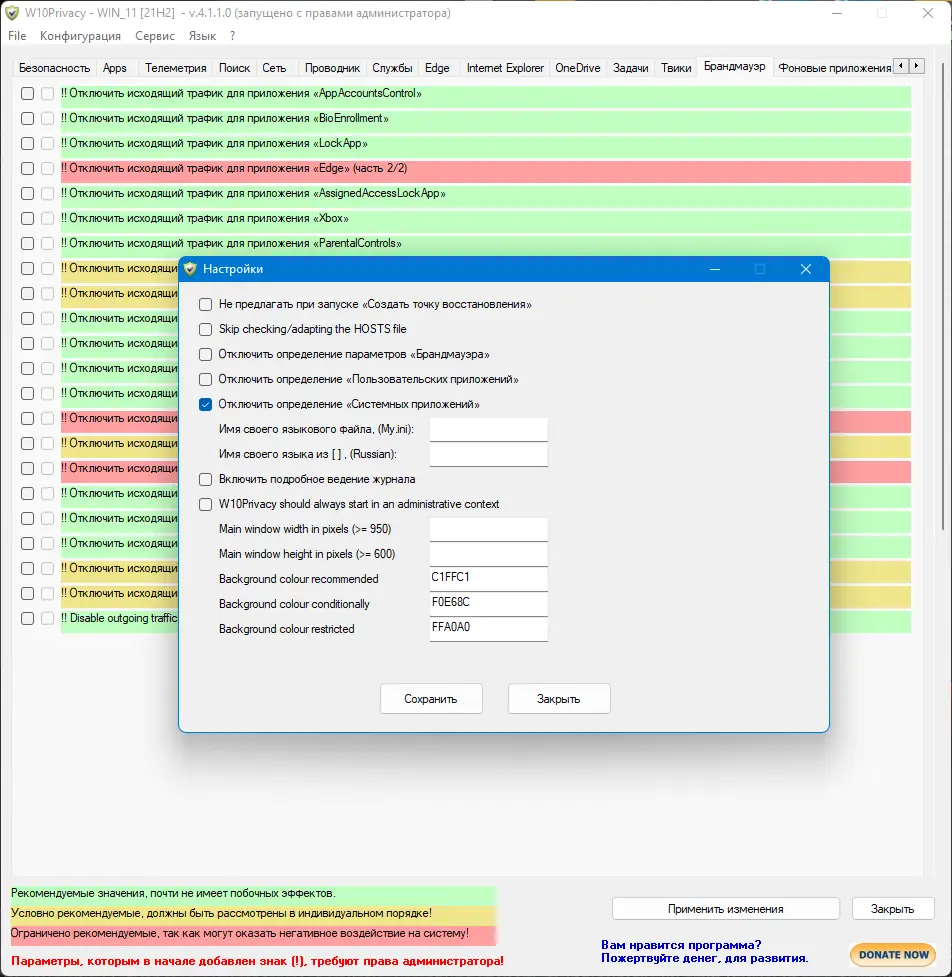Viewport: 952px width, 977px height.
Task: Uncheck «Отключить определение Системных приложений»
Action: coord(206,404)
